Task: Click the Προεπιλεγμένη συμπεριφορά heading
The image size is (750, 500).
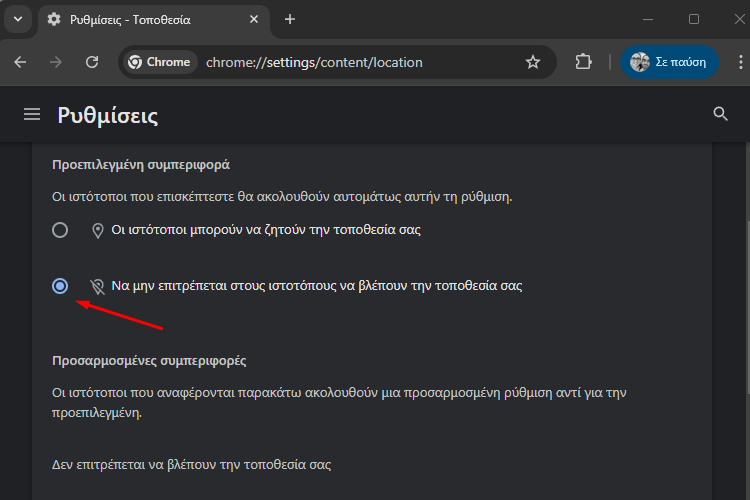Action: [141, 165]
